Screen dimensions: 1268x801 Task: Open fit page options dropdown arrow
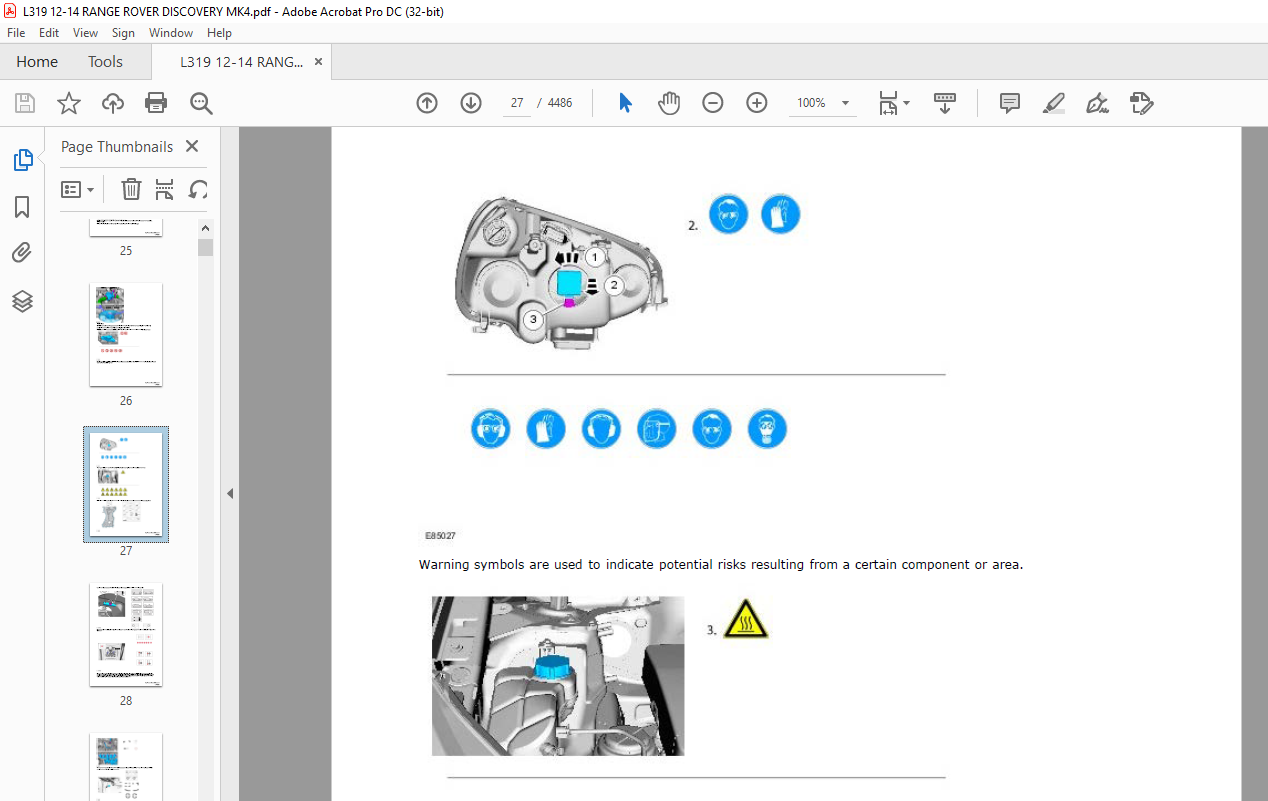pos(906,103)
